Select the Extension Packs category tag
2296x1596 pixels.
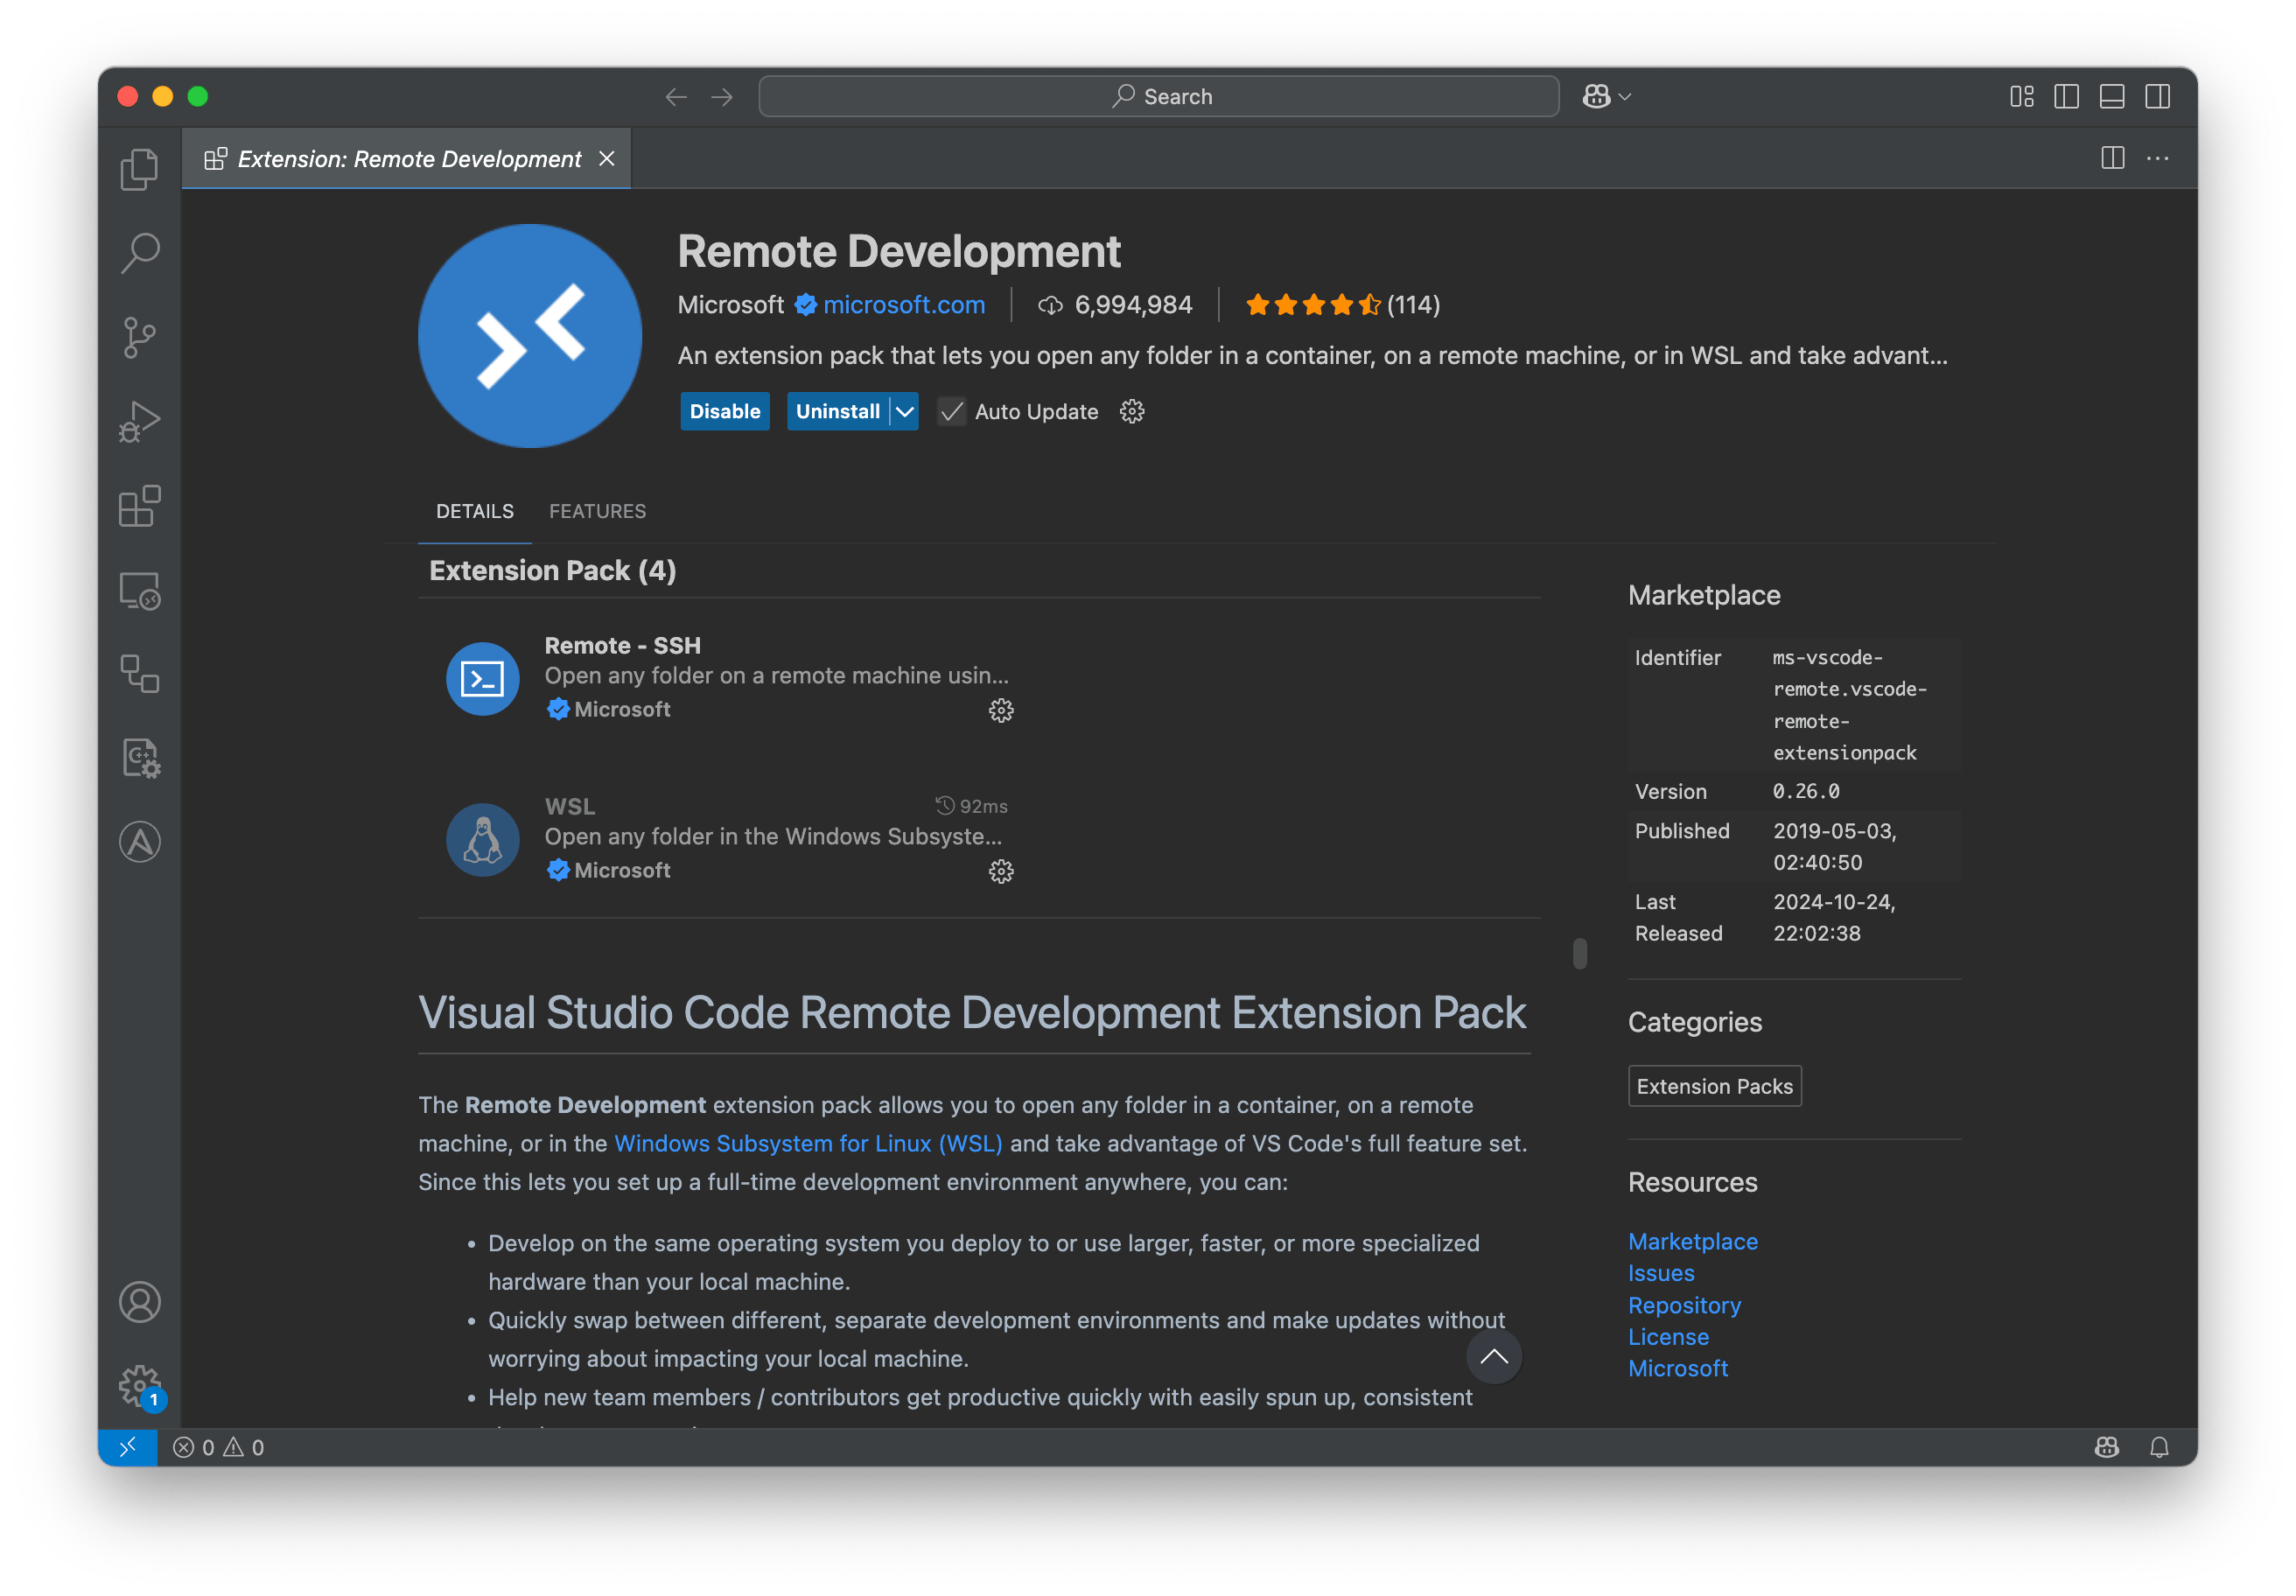coord(1714,1086)
